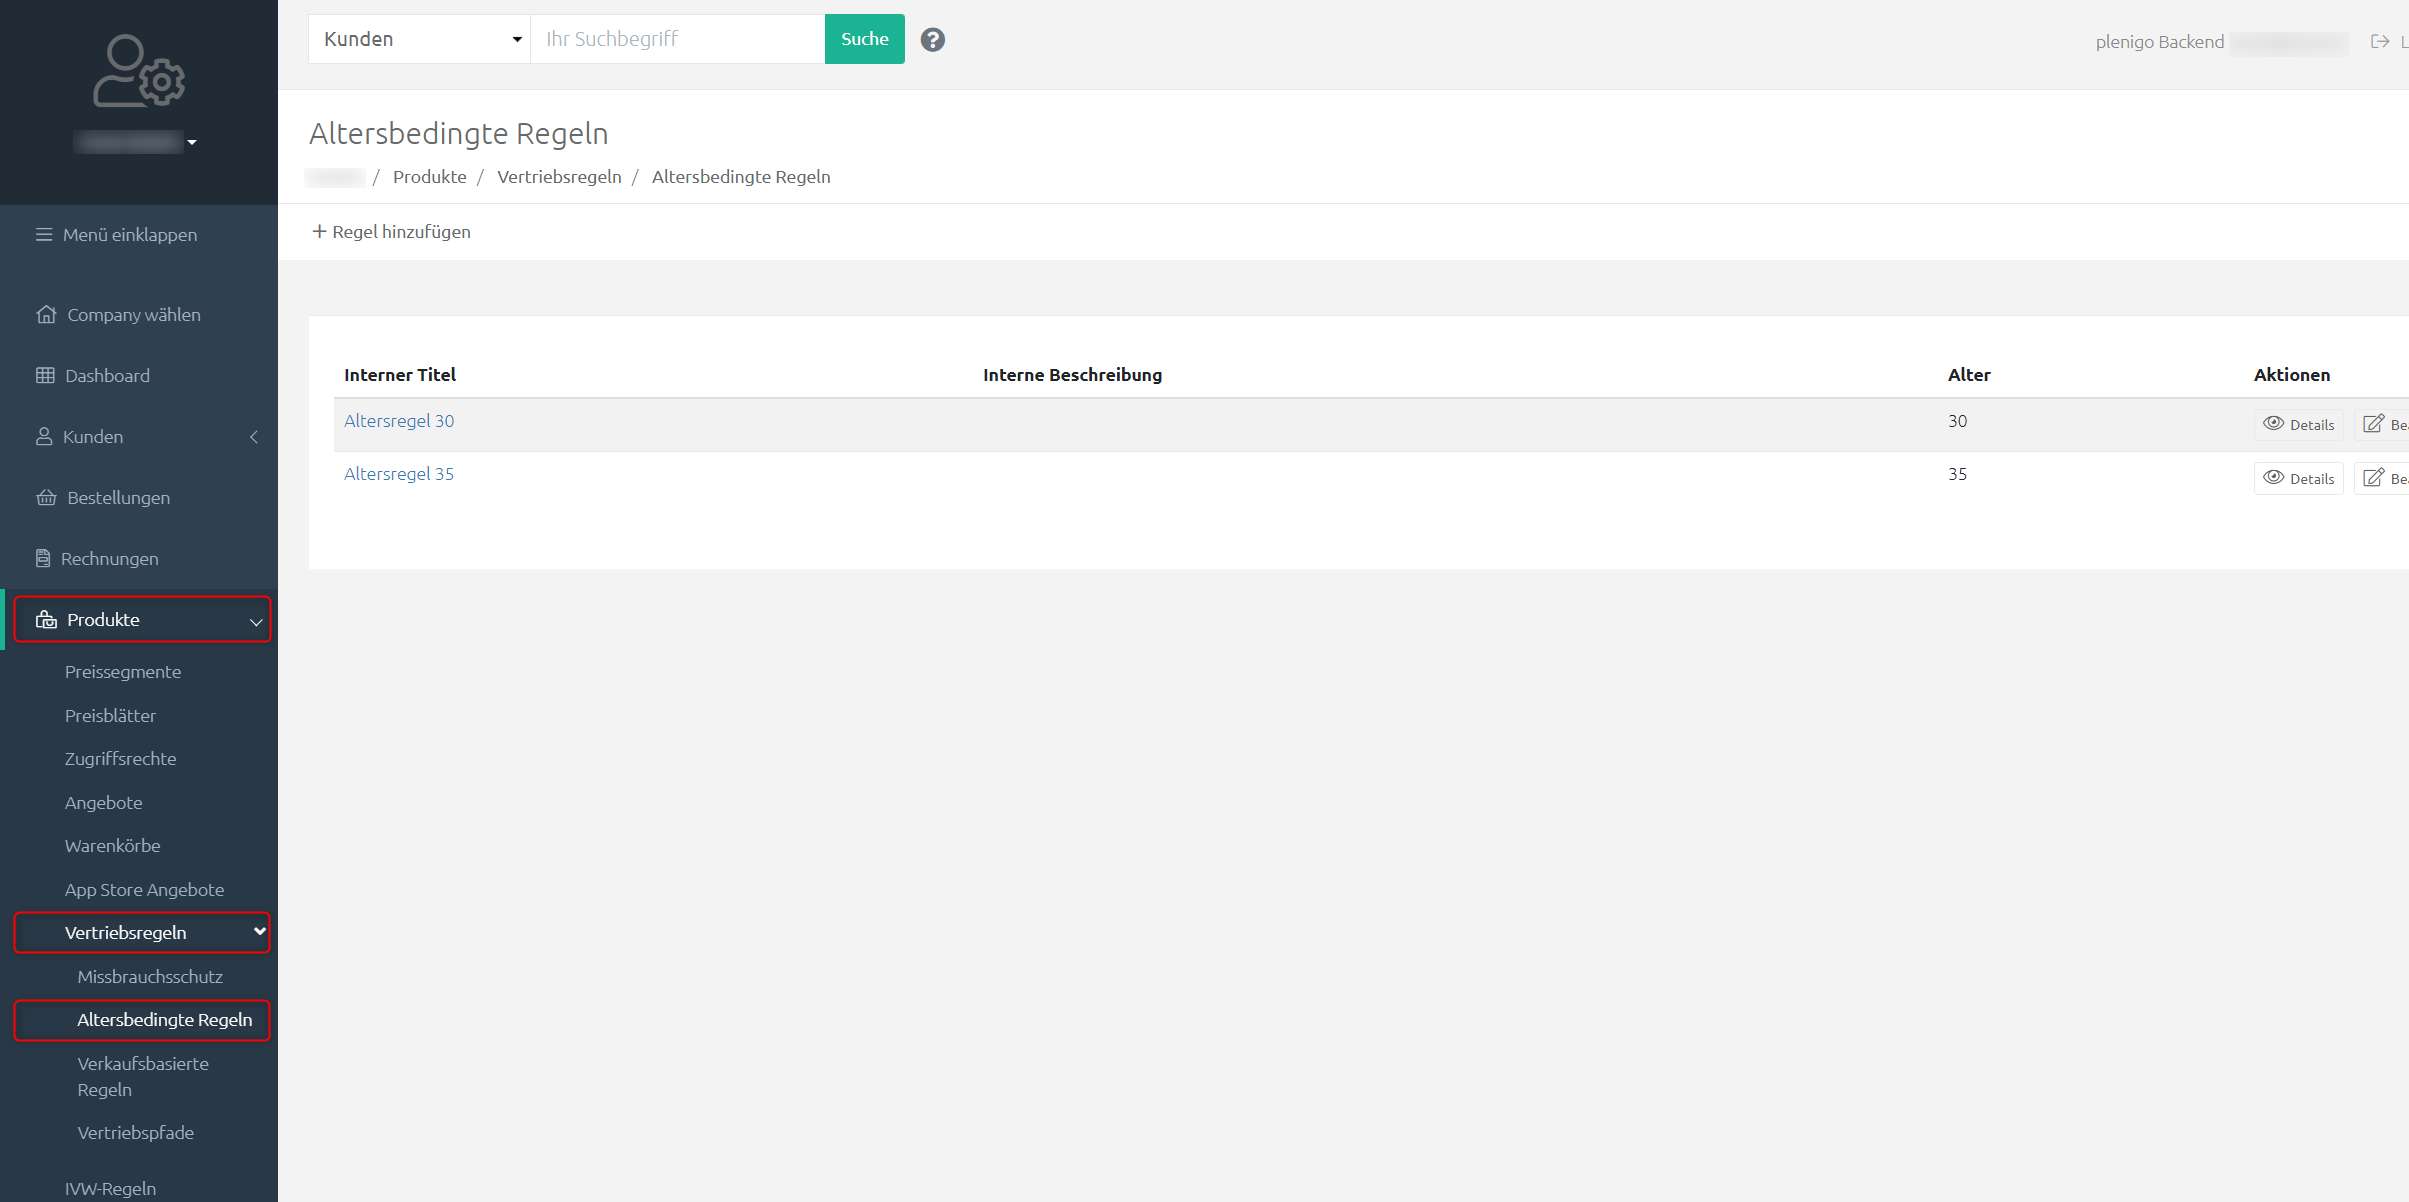Click the Interne Beschreibung column header

point(1072,375)
